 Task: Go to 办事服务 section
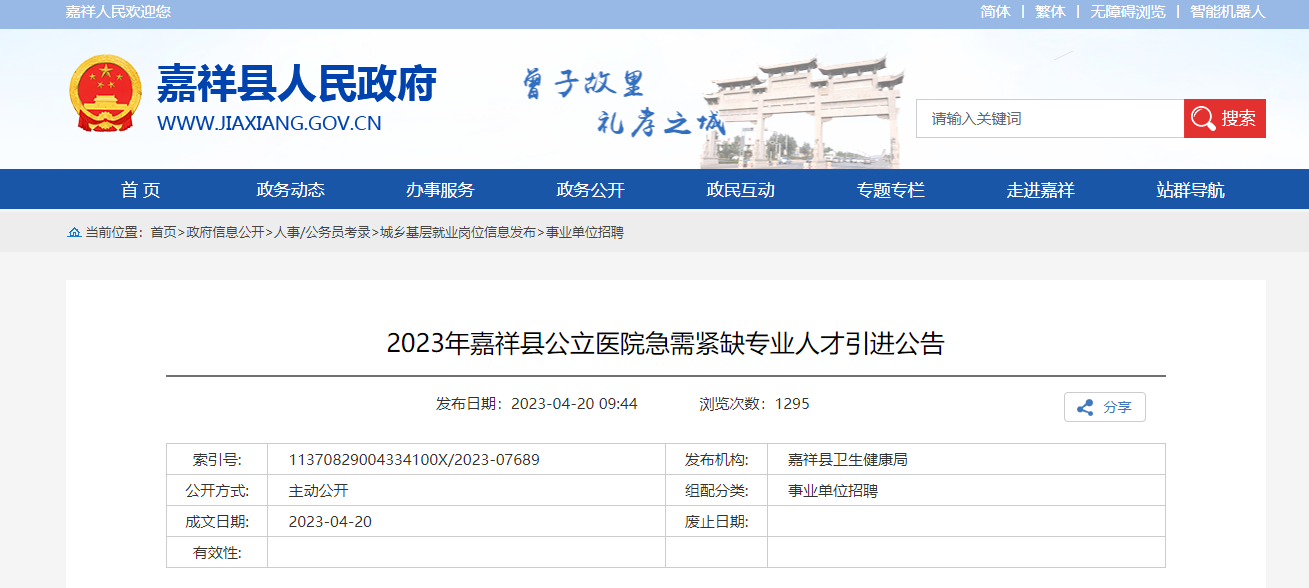pos(440,190)
